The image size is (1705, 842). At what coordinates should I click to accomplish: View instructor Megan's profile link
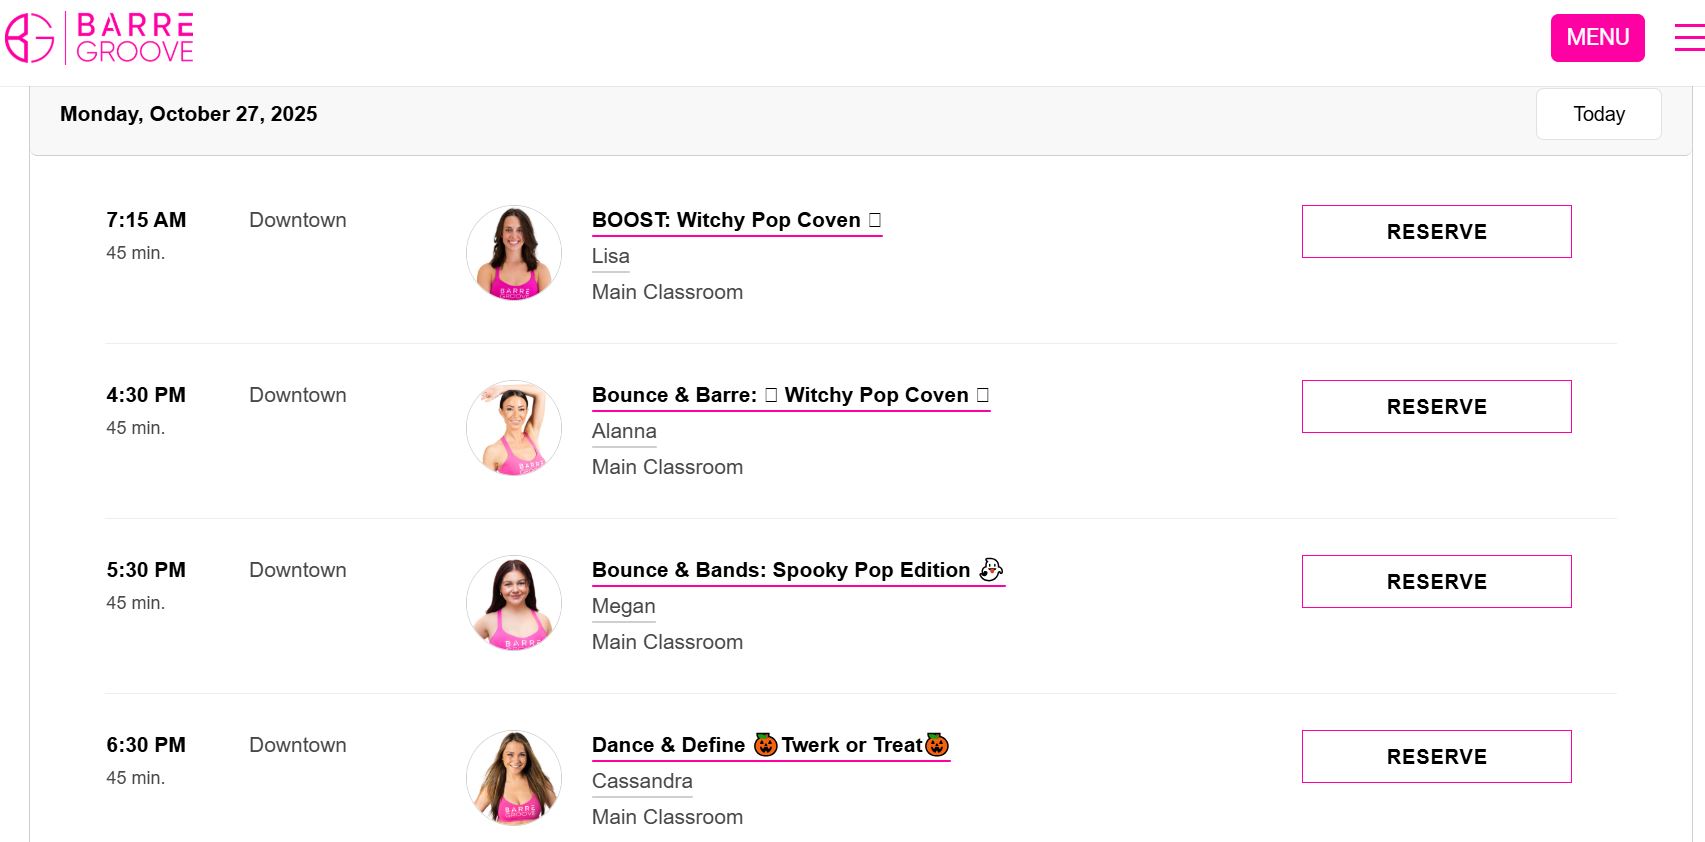point(623,606)
